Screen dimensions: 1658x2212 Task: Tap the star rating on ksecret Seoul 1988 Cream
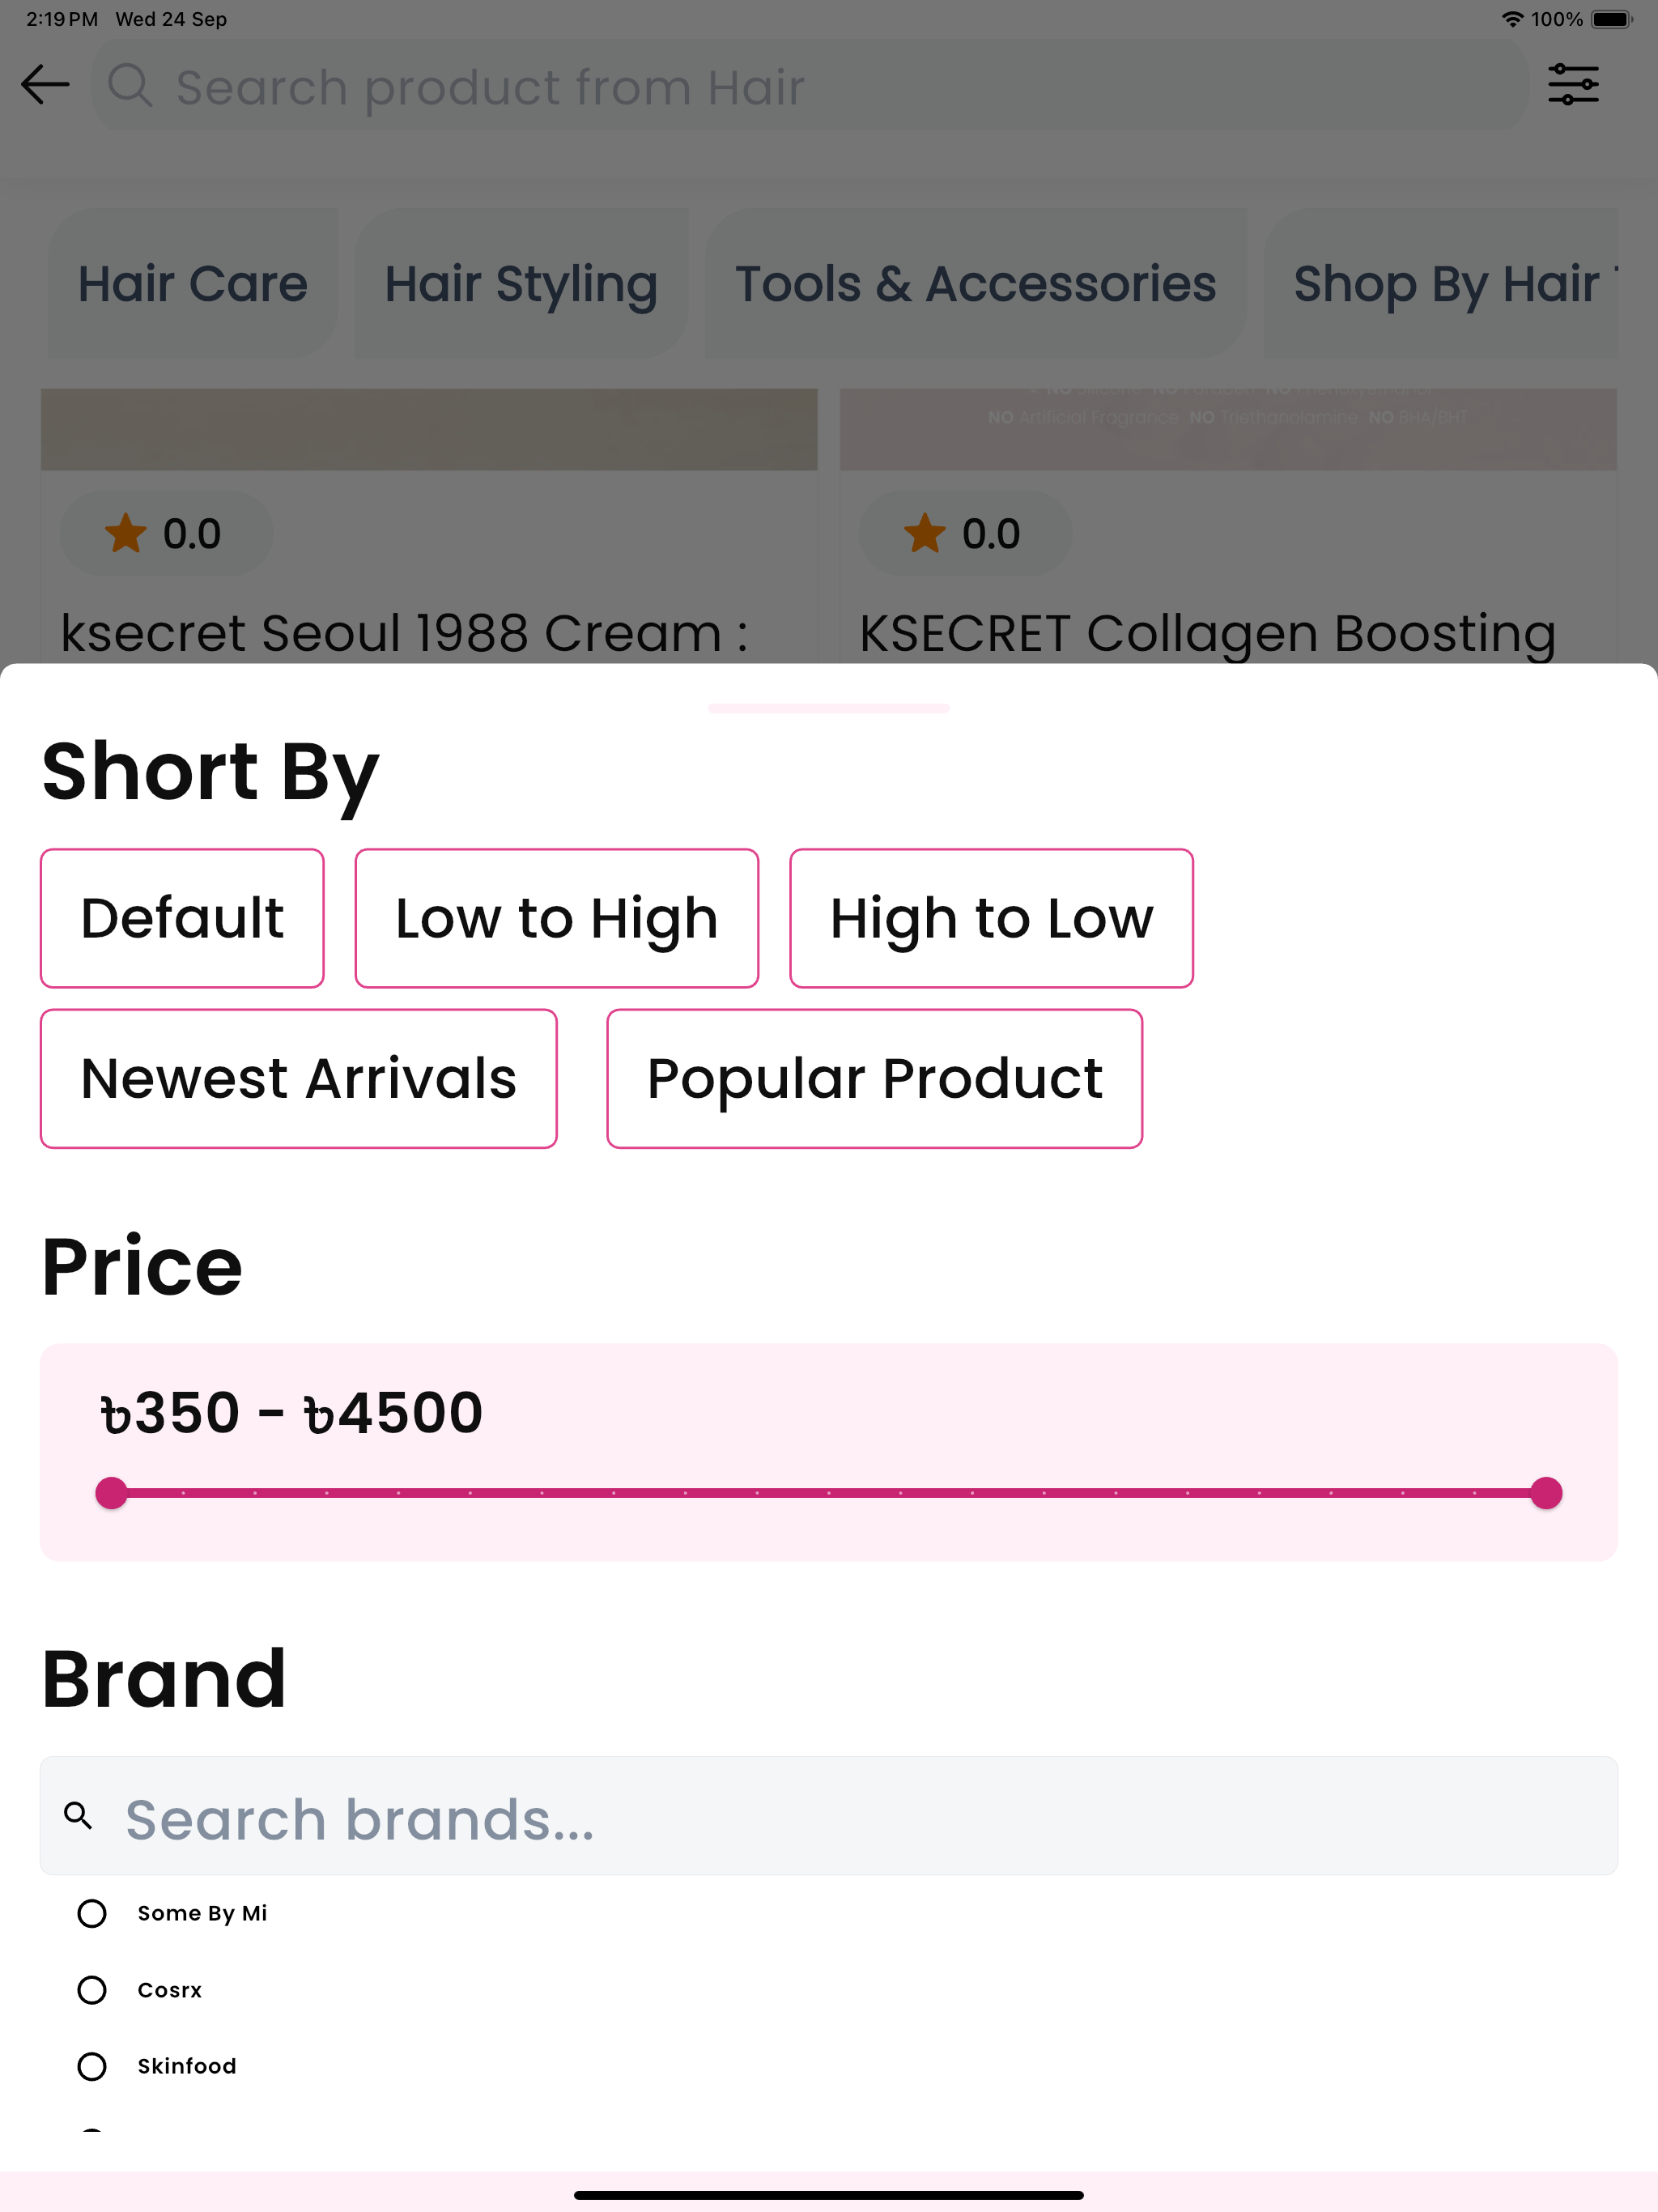click(165, 533)
